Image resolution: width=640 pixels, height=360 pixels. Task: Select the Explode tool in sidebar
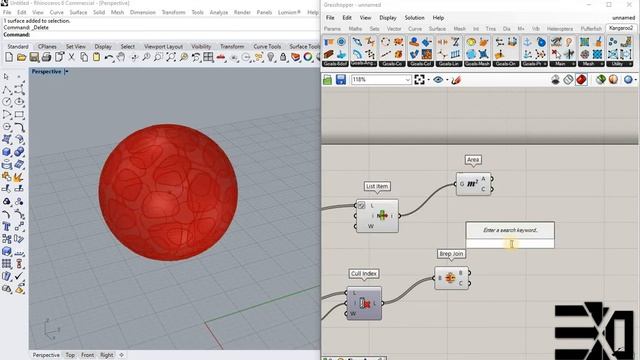click(19, 177)
